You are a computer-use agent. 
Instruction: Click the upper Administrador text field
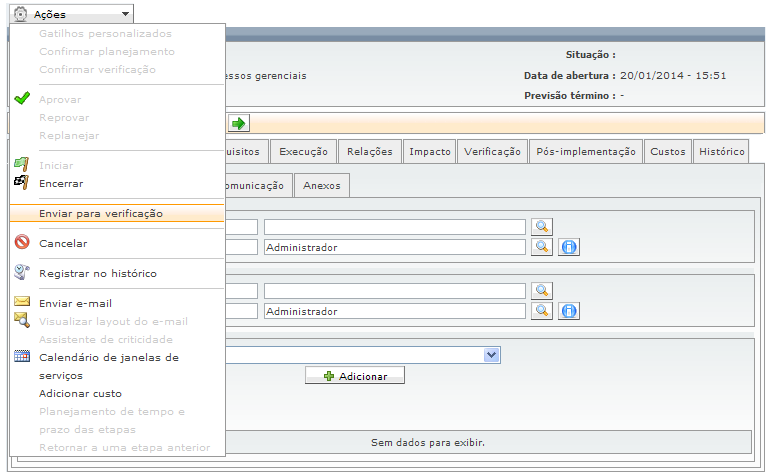pyautogui.click(x=394, y=247)
